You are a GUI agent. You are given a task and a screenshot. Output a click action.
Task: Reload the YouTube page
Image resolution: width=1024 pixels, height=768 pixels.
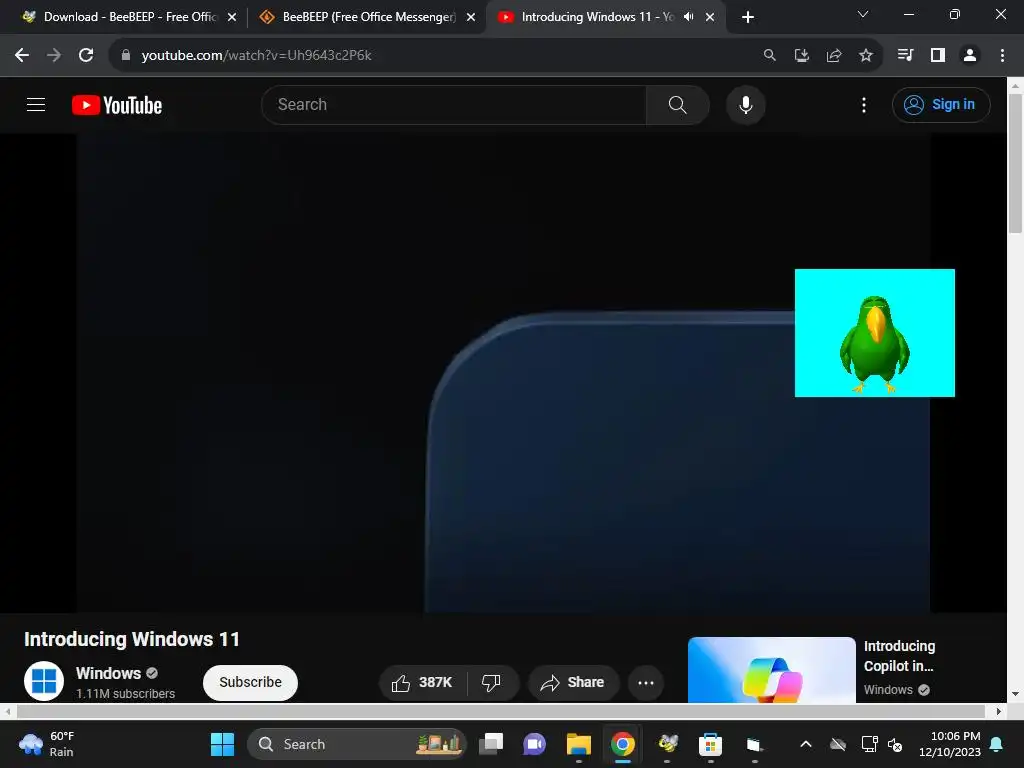coord(86,56)
